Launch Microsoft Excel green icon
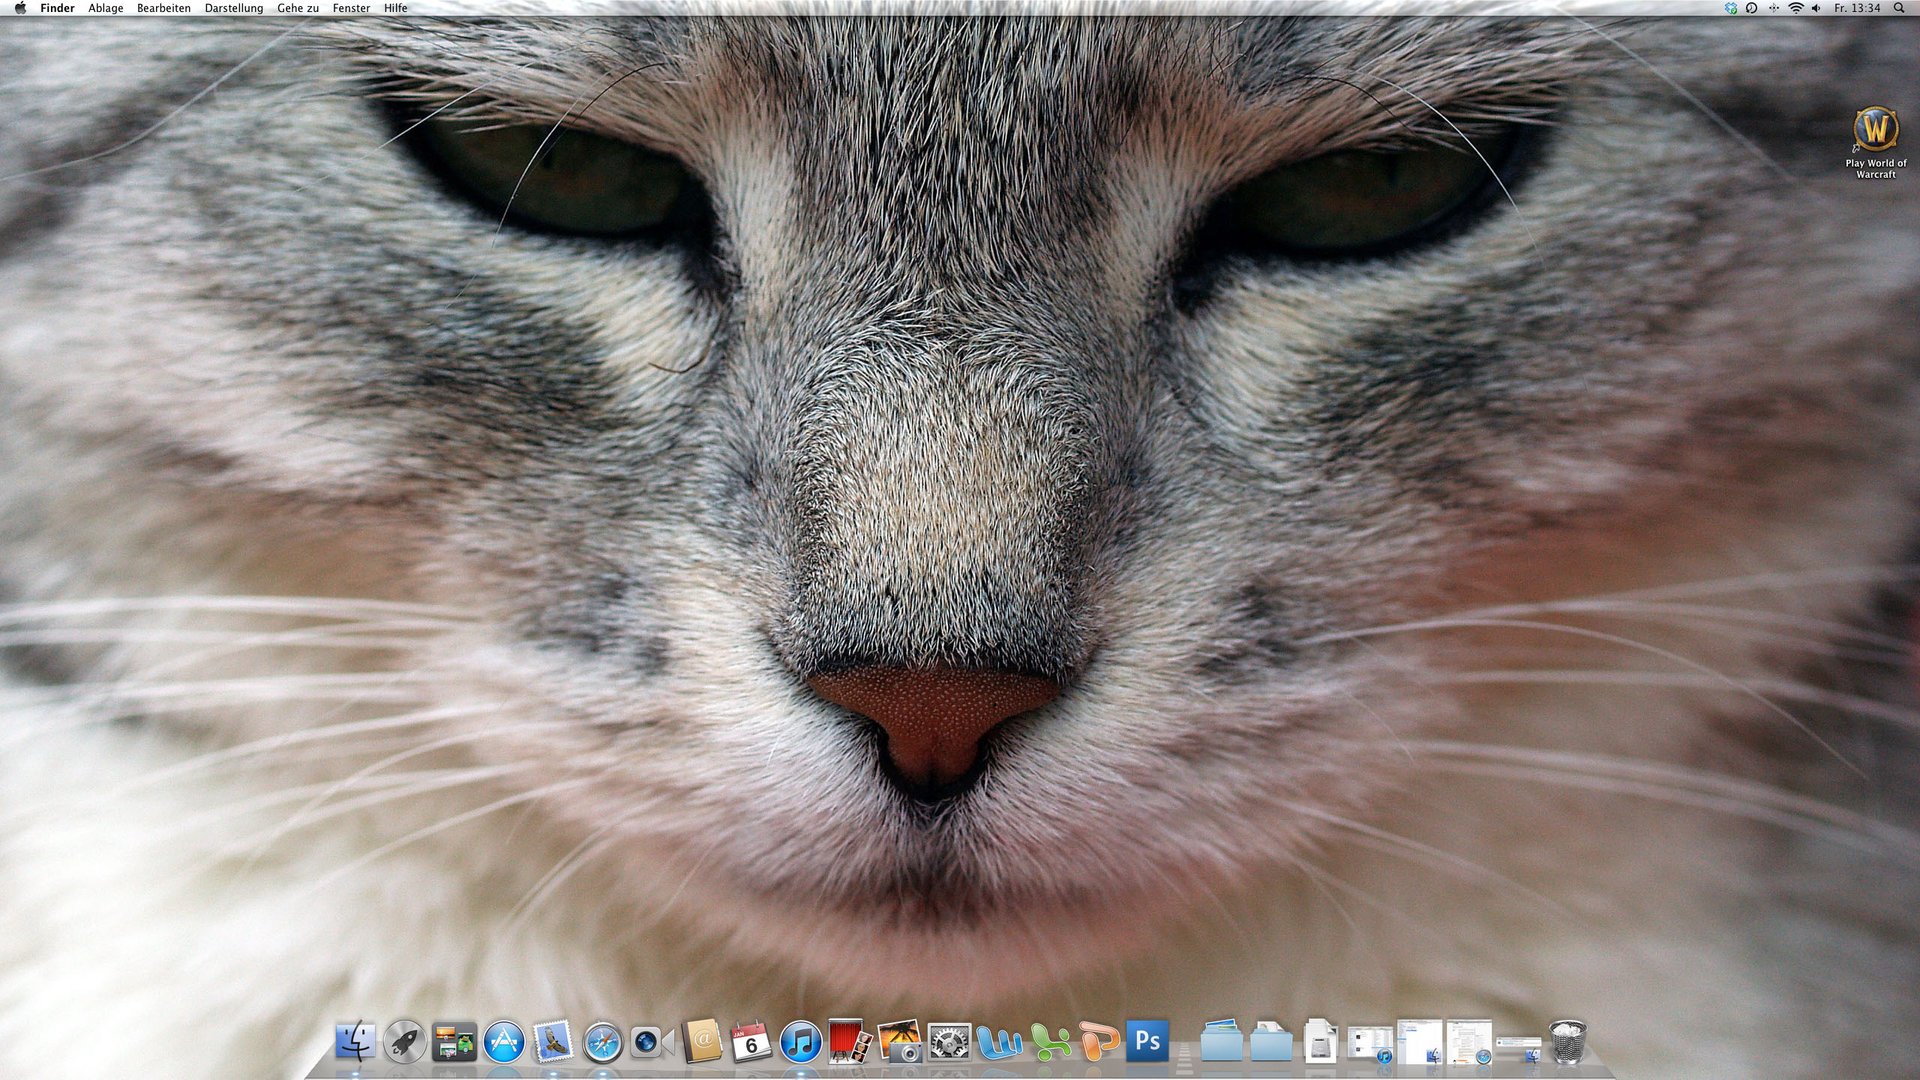 coord(1049,1042)
